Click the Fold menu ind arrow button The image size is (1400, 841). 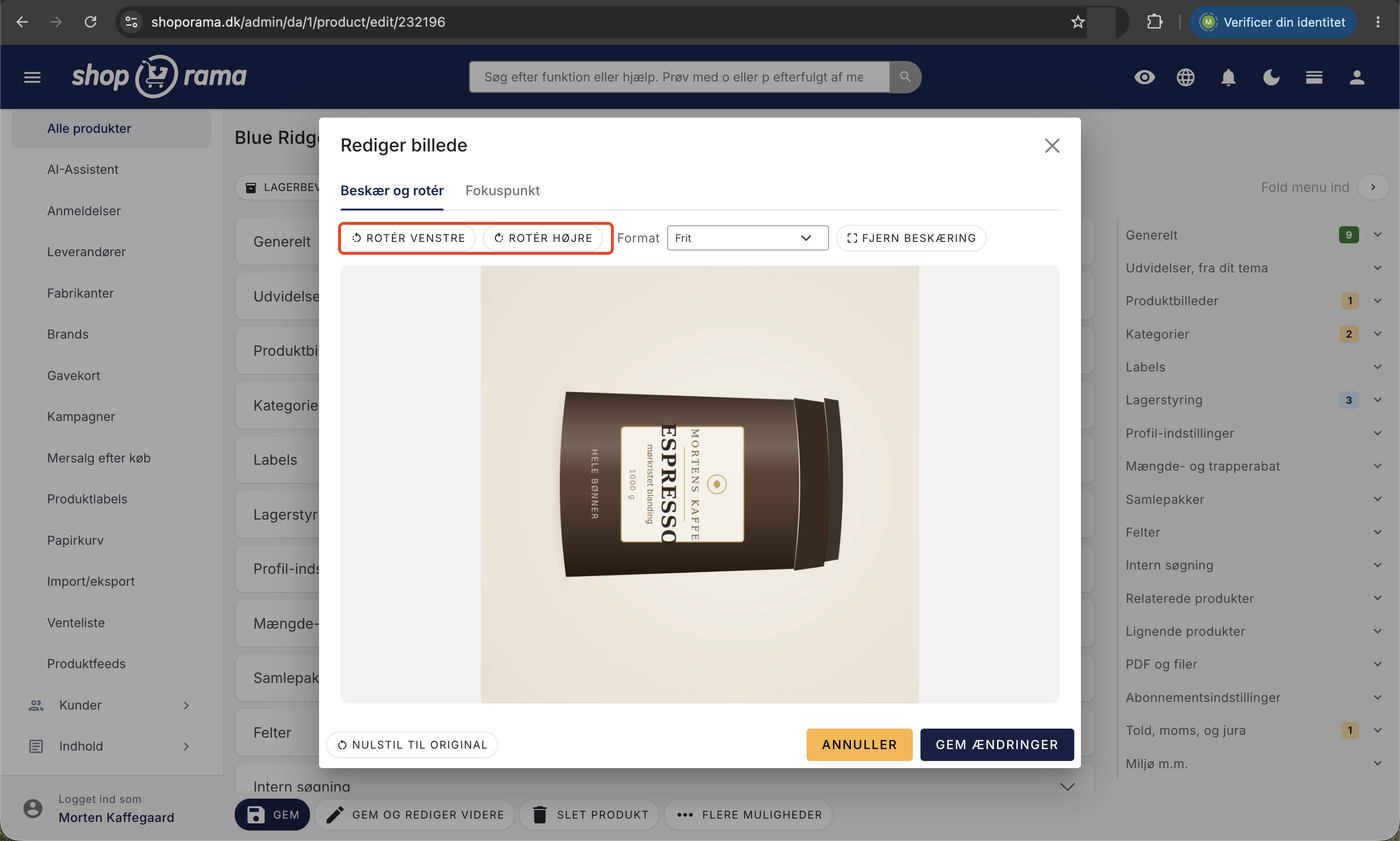pyautogui.click(x=1374, y=187)
